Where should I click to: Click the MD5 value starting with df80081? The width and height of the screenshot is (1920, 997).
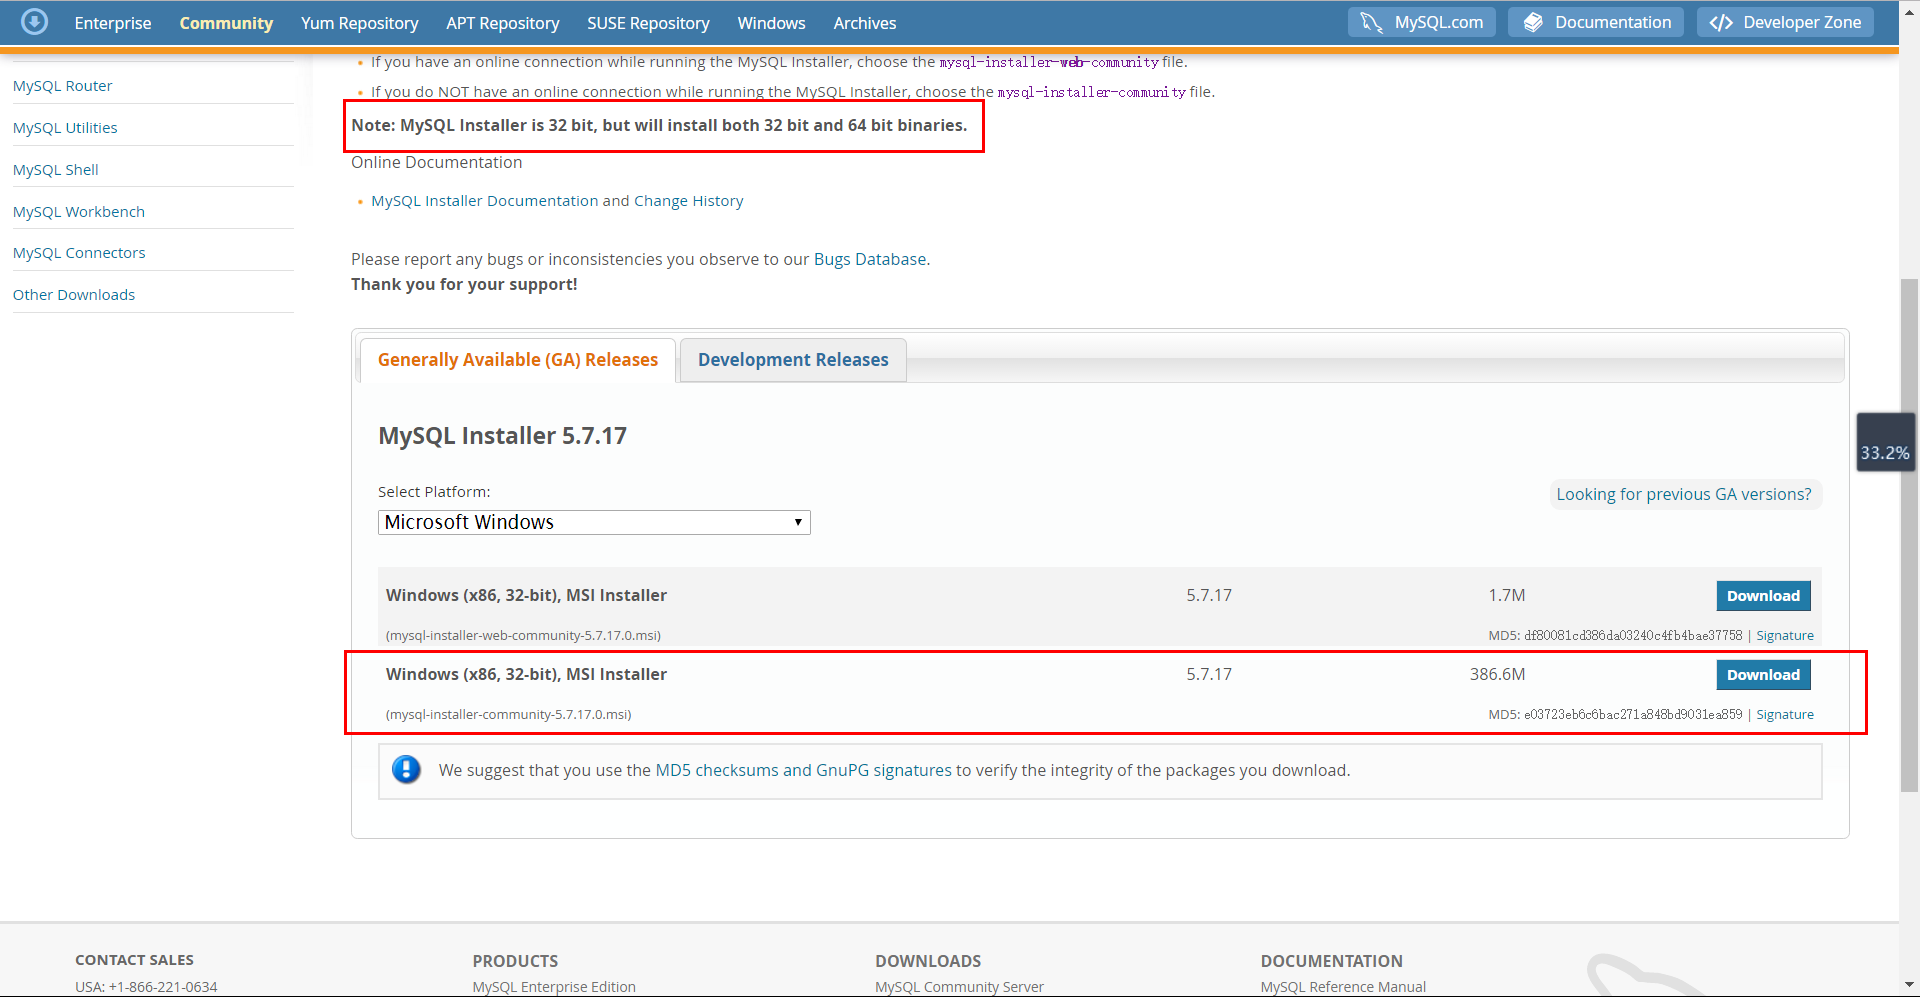pos(1633,636)
